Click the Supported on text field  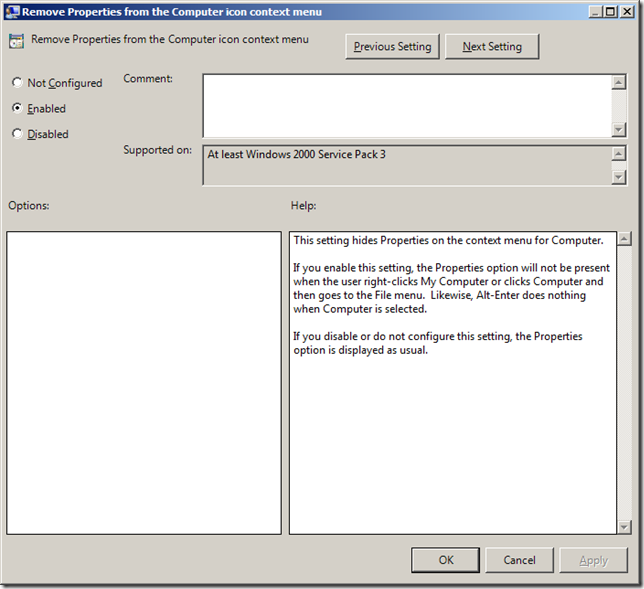[x=407, y=165]
